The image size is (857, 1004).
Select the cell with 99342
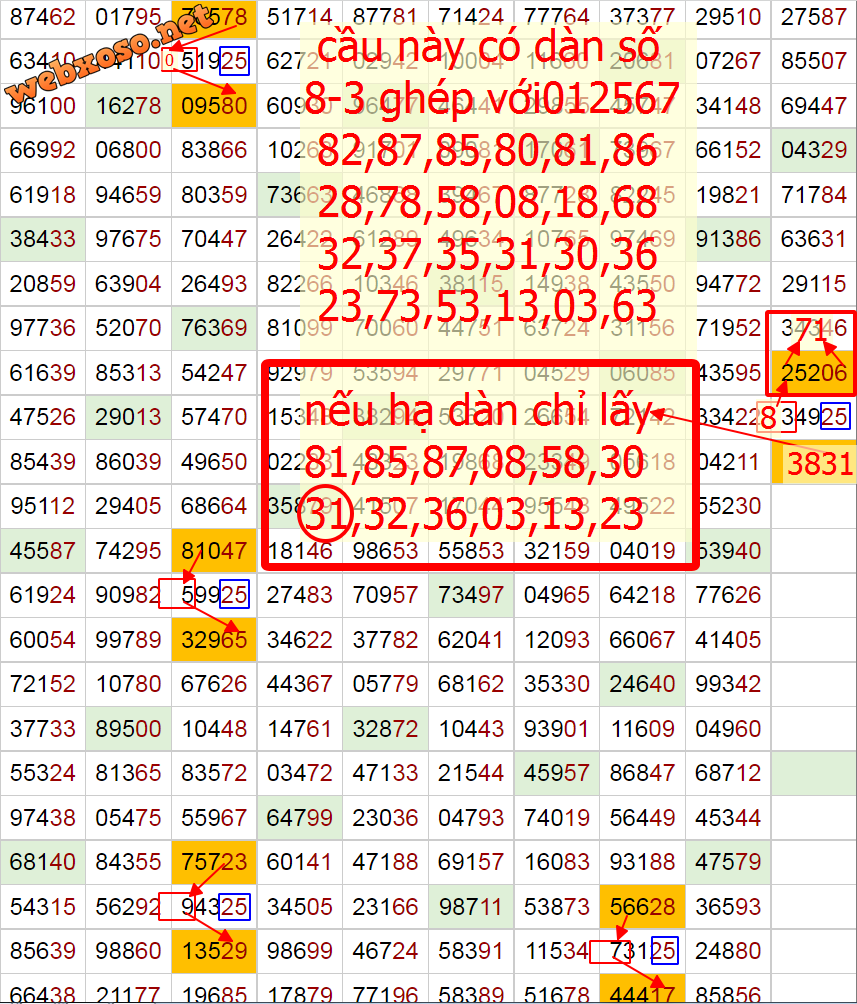click(728, 684)
